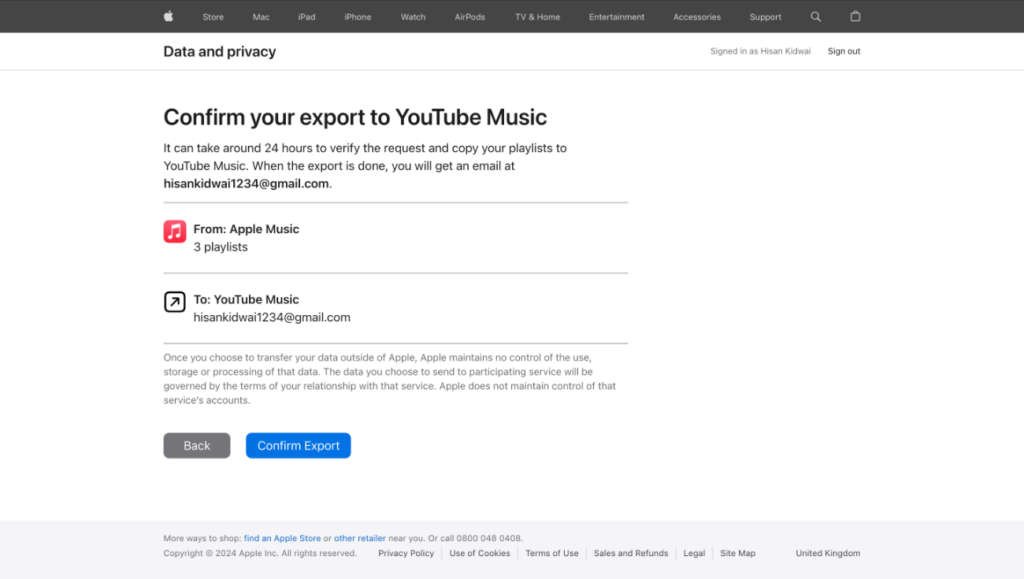Sign out of Hisan Kidwai's account
The width and height of the screenshot is (1024, 579).
point(843,51)
